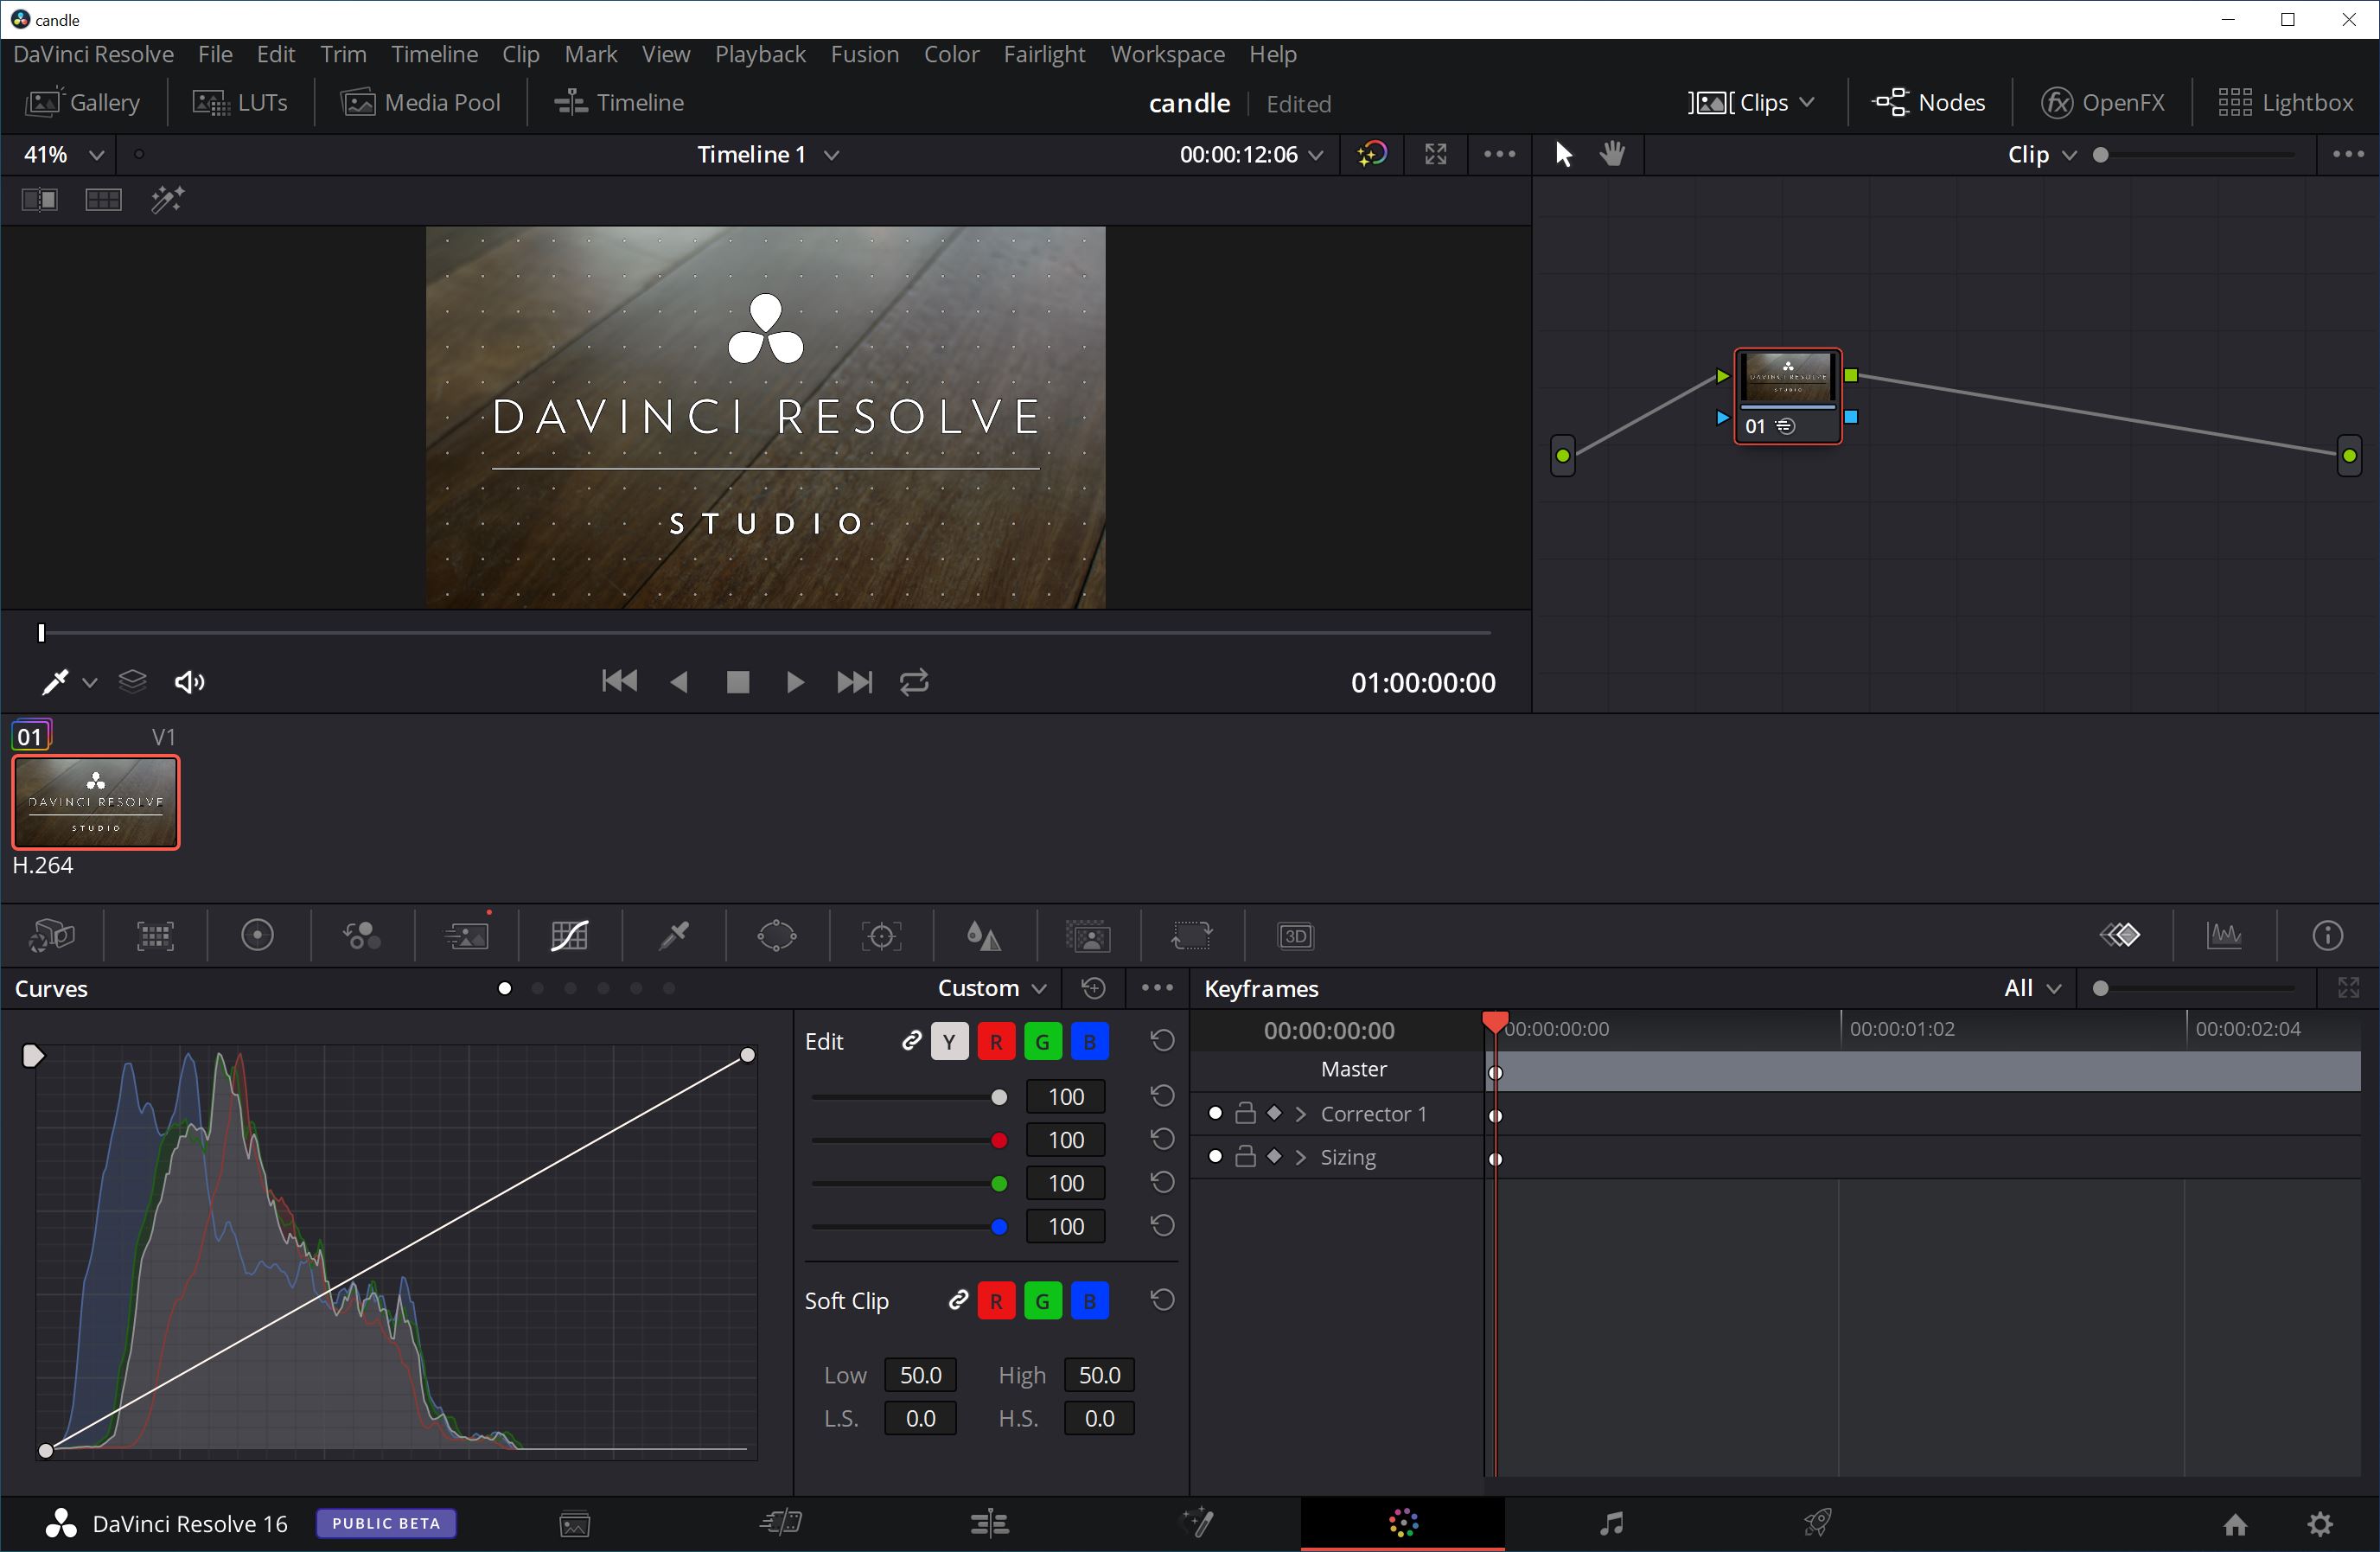Toggle the Soft Clip red R channel

996,1301
